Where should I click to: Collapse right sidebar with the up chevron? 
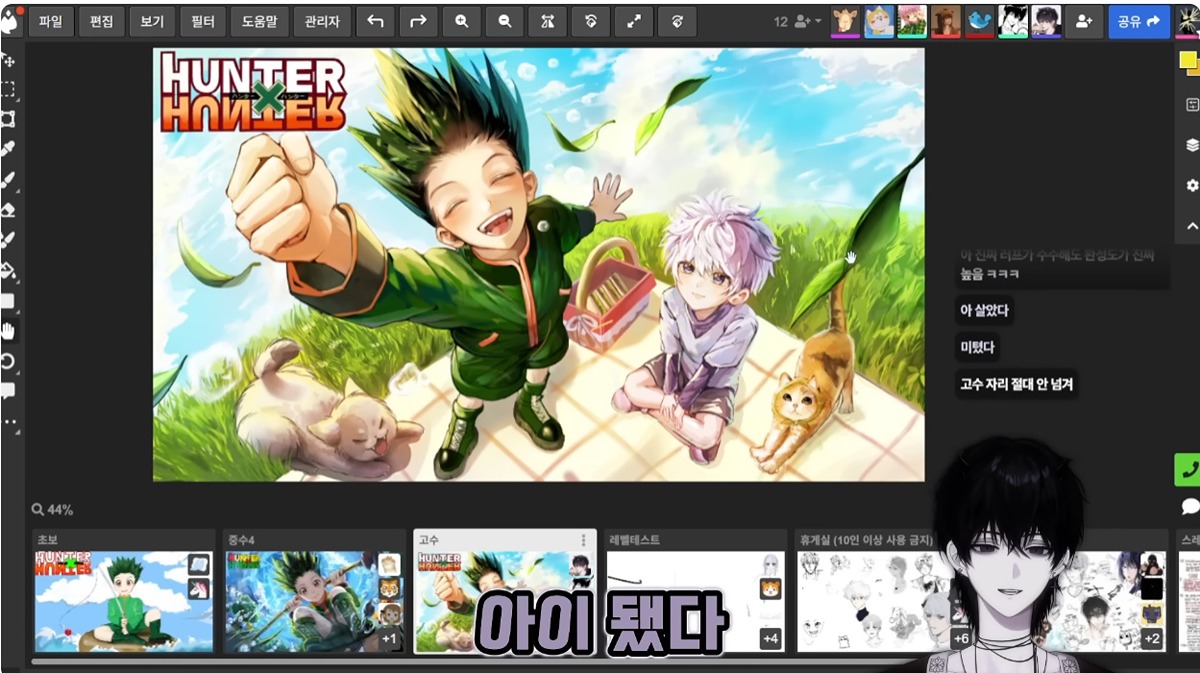pyautogui.click(x=1191, y=227)
